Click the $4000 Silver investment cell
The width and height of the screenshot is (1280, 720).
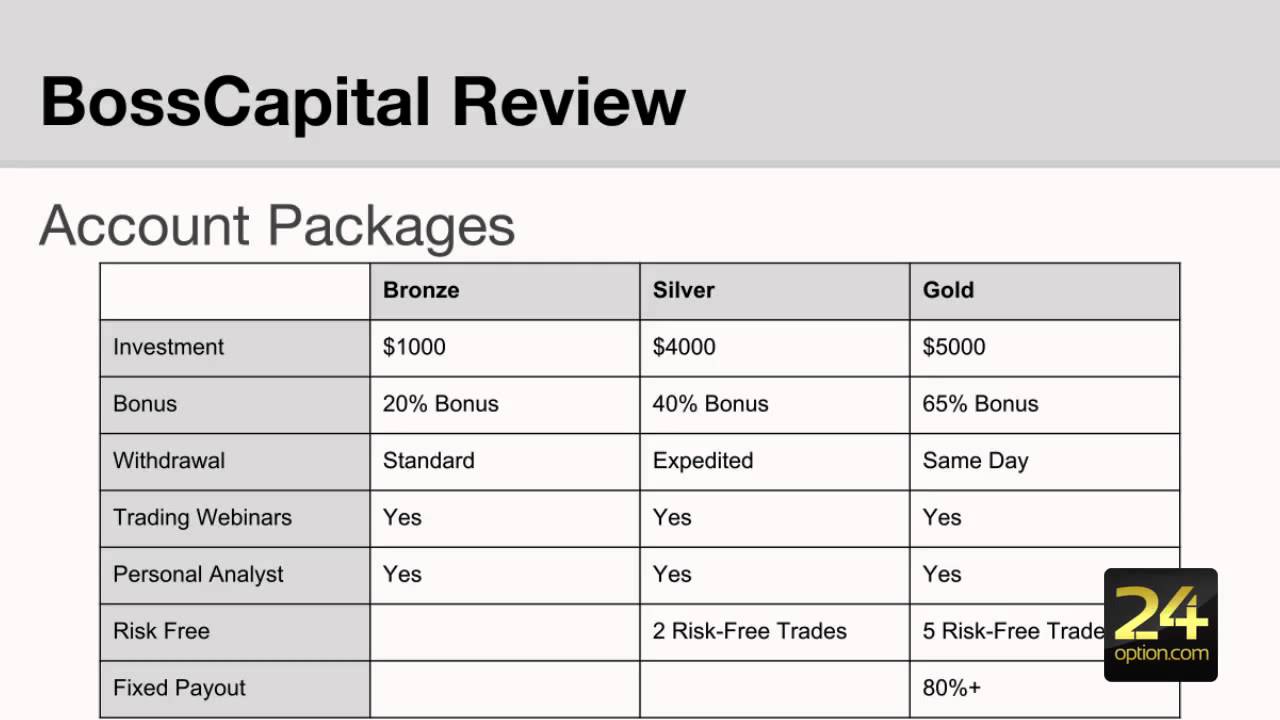(x=684, y=347)
